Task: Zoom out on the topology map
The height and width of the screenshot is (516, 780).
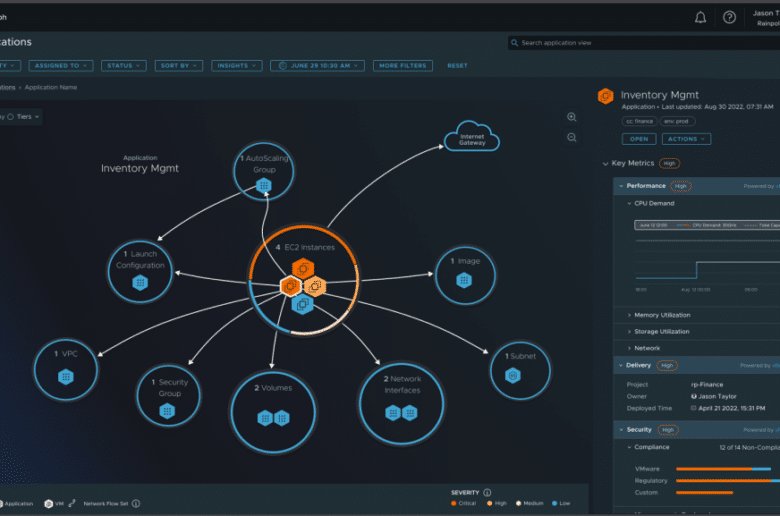Action: pyautogui.click(x=572, y=137)
